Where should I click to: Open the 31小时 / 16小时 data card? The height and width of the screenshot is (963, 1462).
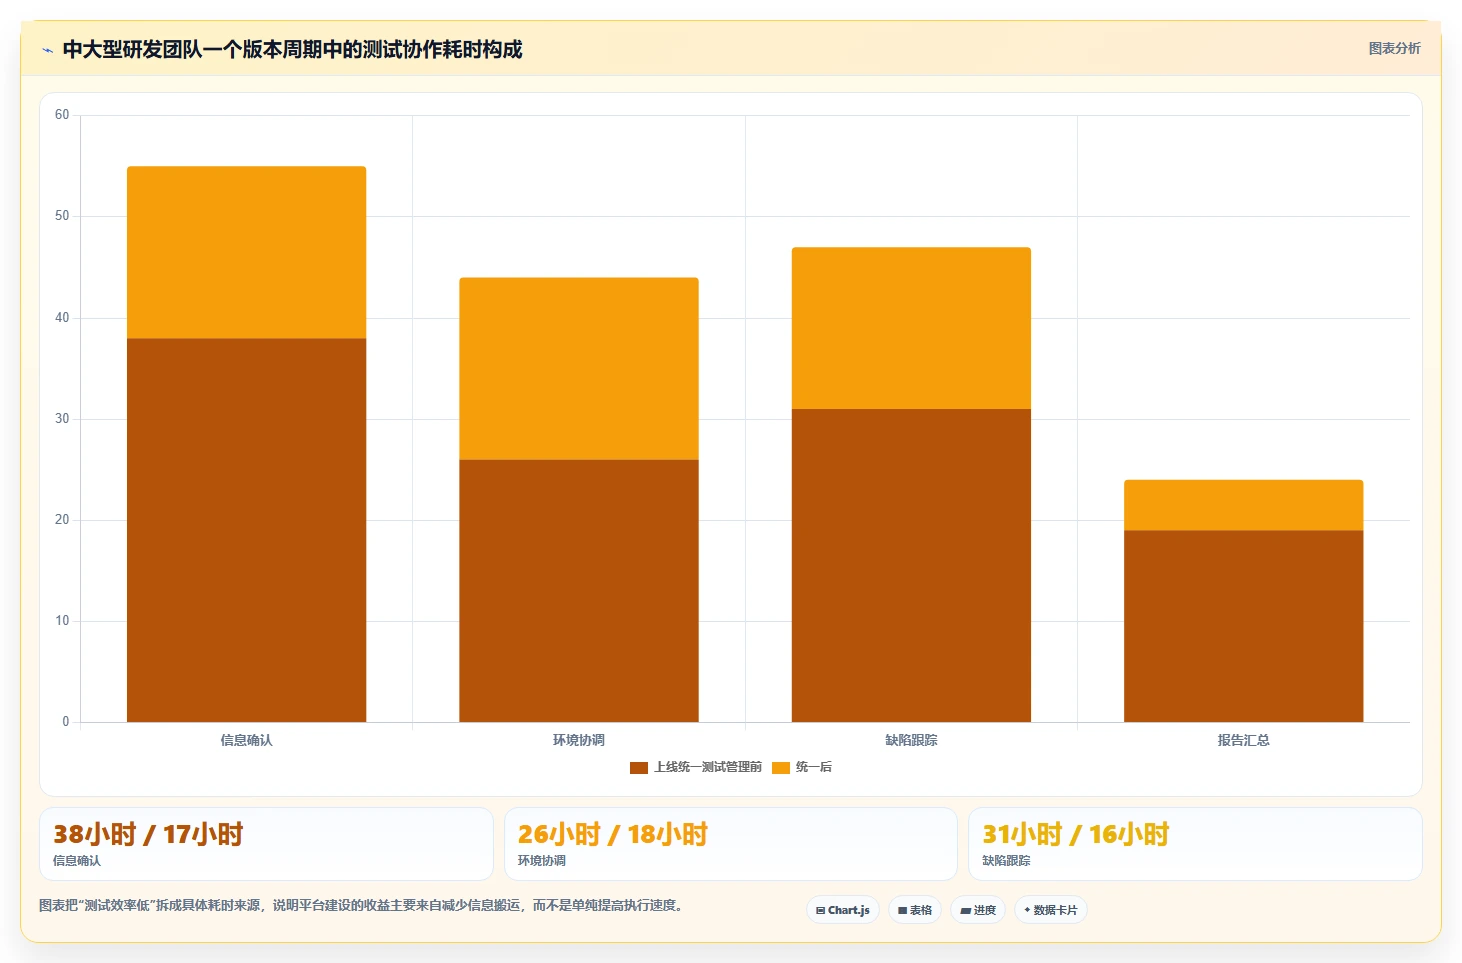(x=1195, y=844)
